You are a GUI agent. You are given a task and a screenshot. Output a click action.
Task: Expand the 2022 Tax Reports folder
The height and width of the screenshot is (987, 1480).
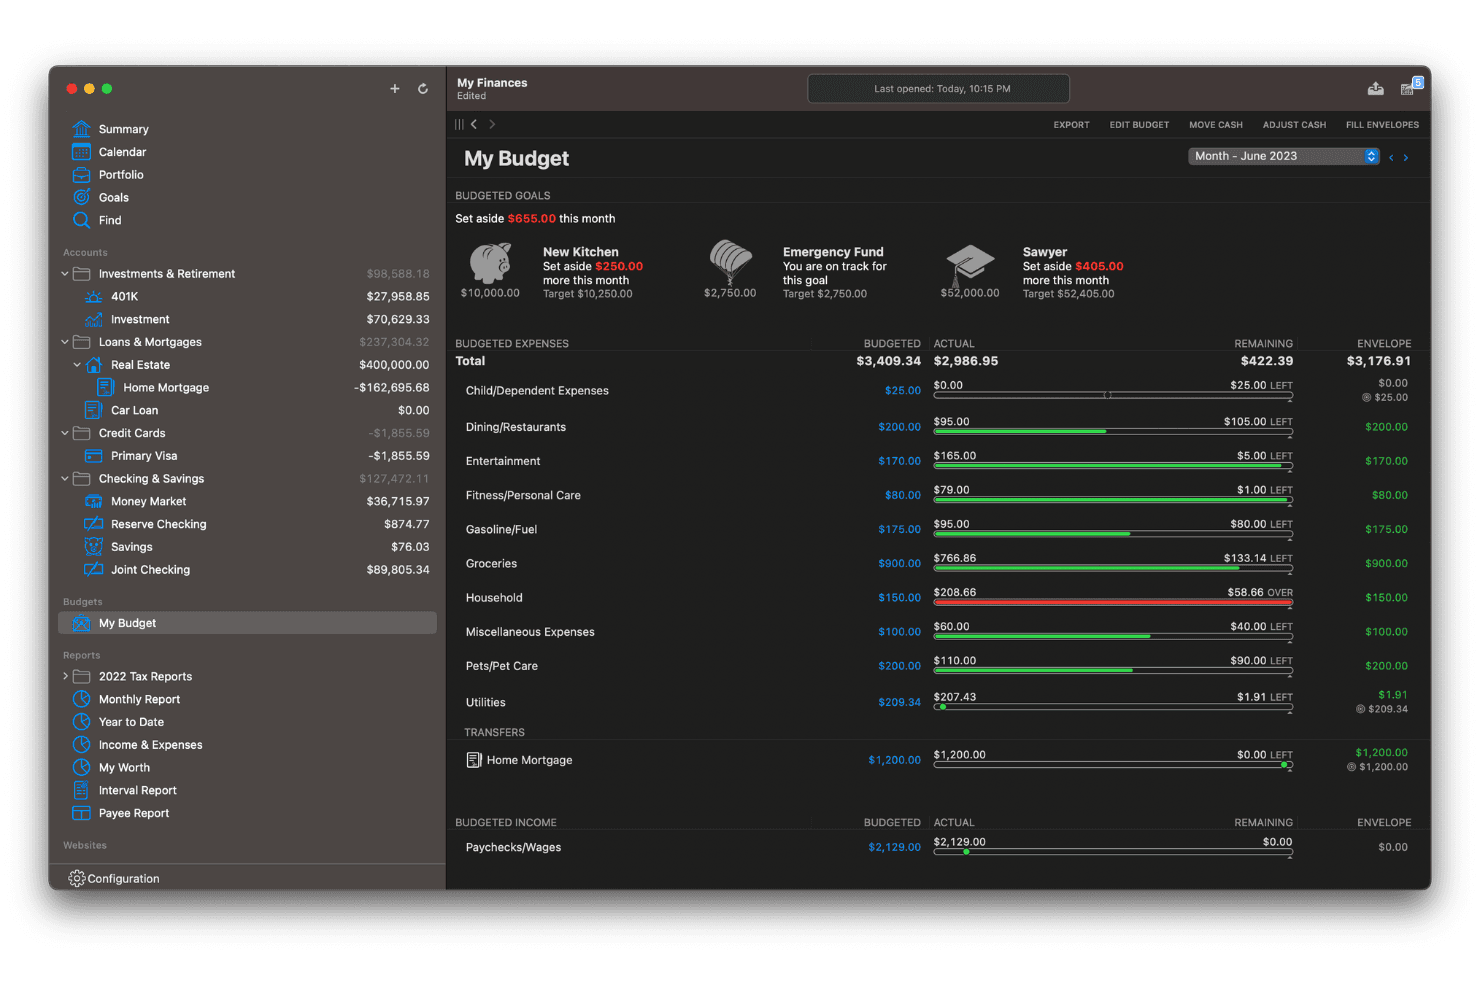pos(65,677)
